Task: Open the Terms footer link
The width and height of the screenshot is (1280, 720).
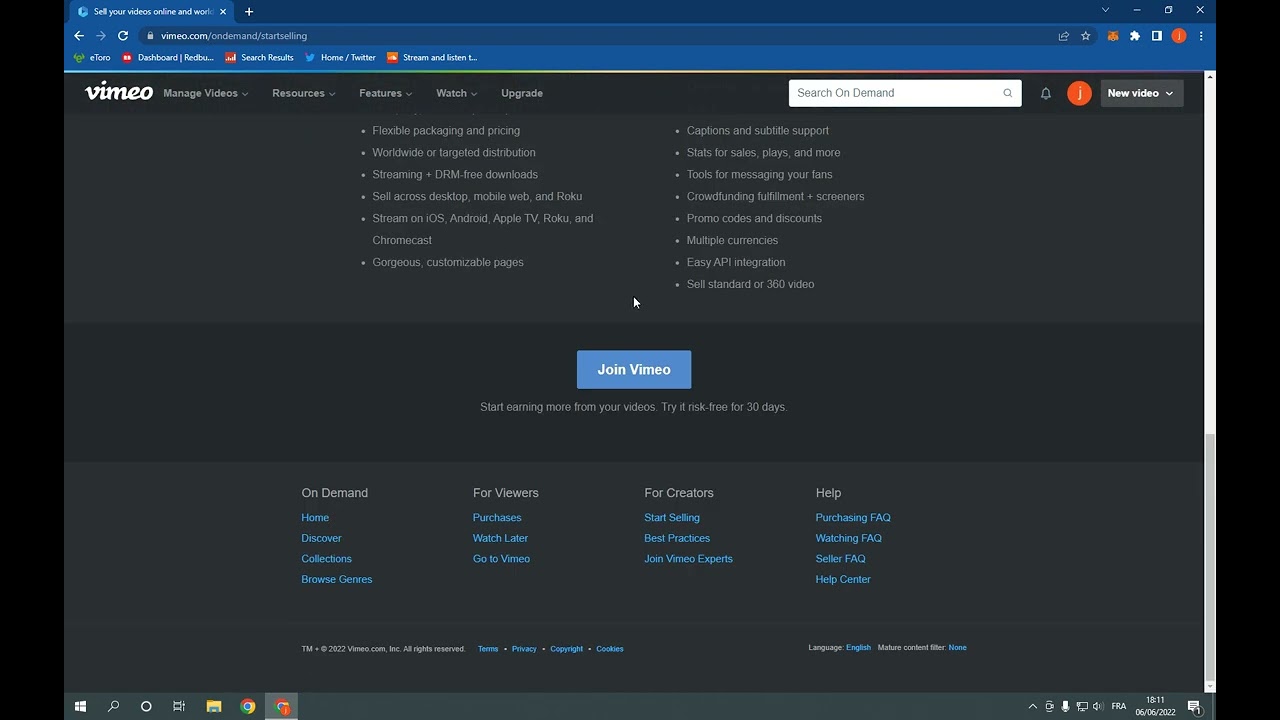Action: click(x=488, y=649)
